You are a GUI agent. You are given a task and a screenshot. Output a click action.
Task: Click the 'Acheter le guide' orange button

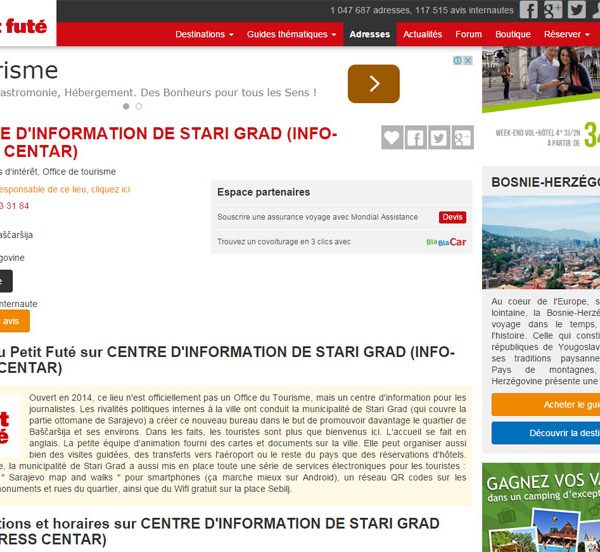546,404
